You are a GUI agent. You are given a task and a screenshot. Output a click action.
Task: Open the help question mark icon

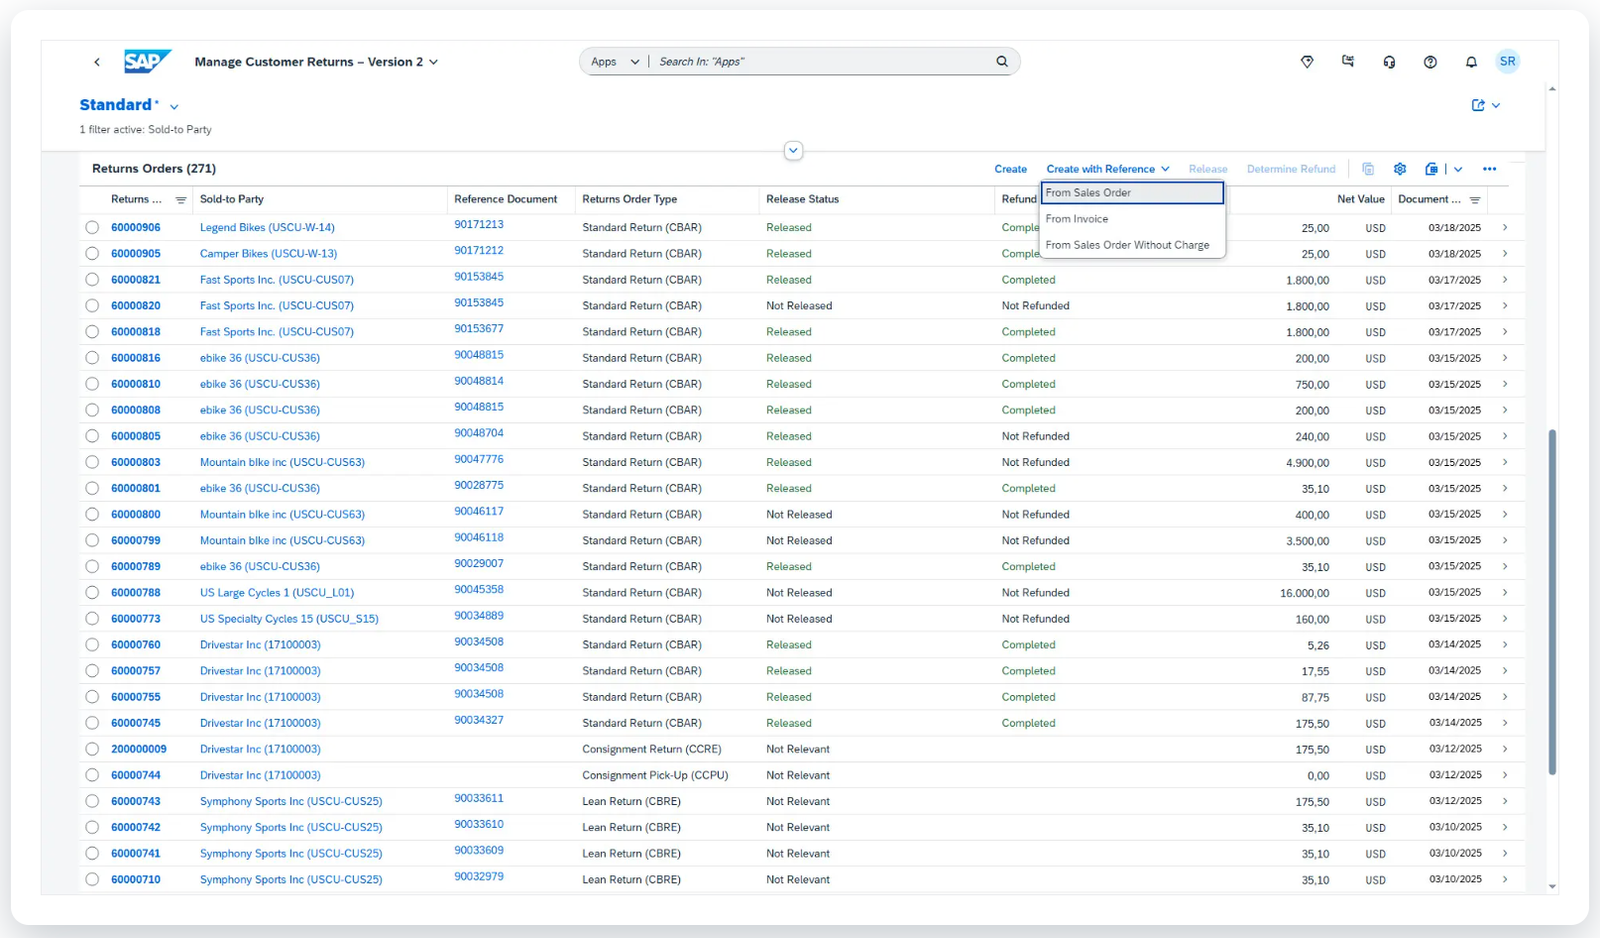pyautogui.click(x=1430, y=62)
